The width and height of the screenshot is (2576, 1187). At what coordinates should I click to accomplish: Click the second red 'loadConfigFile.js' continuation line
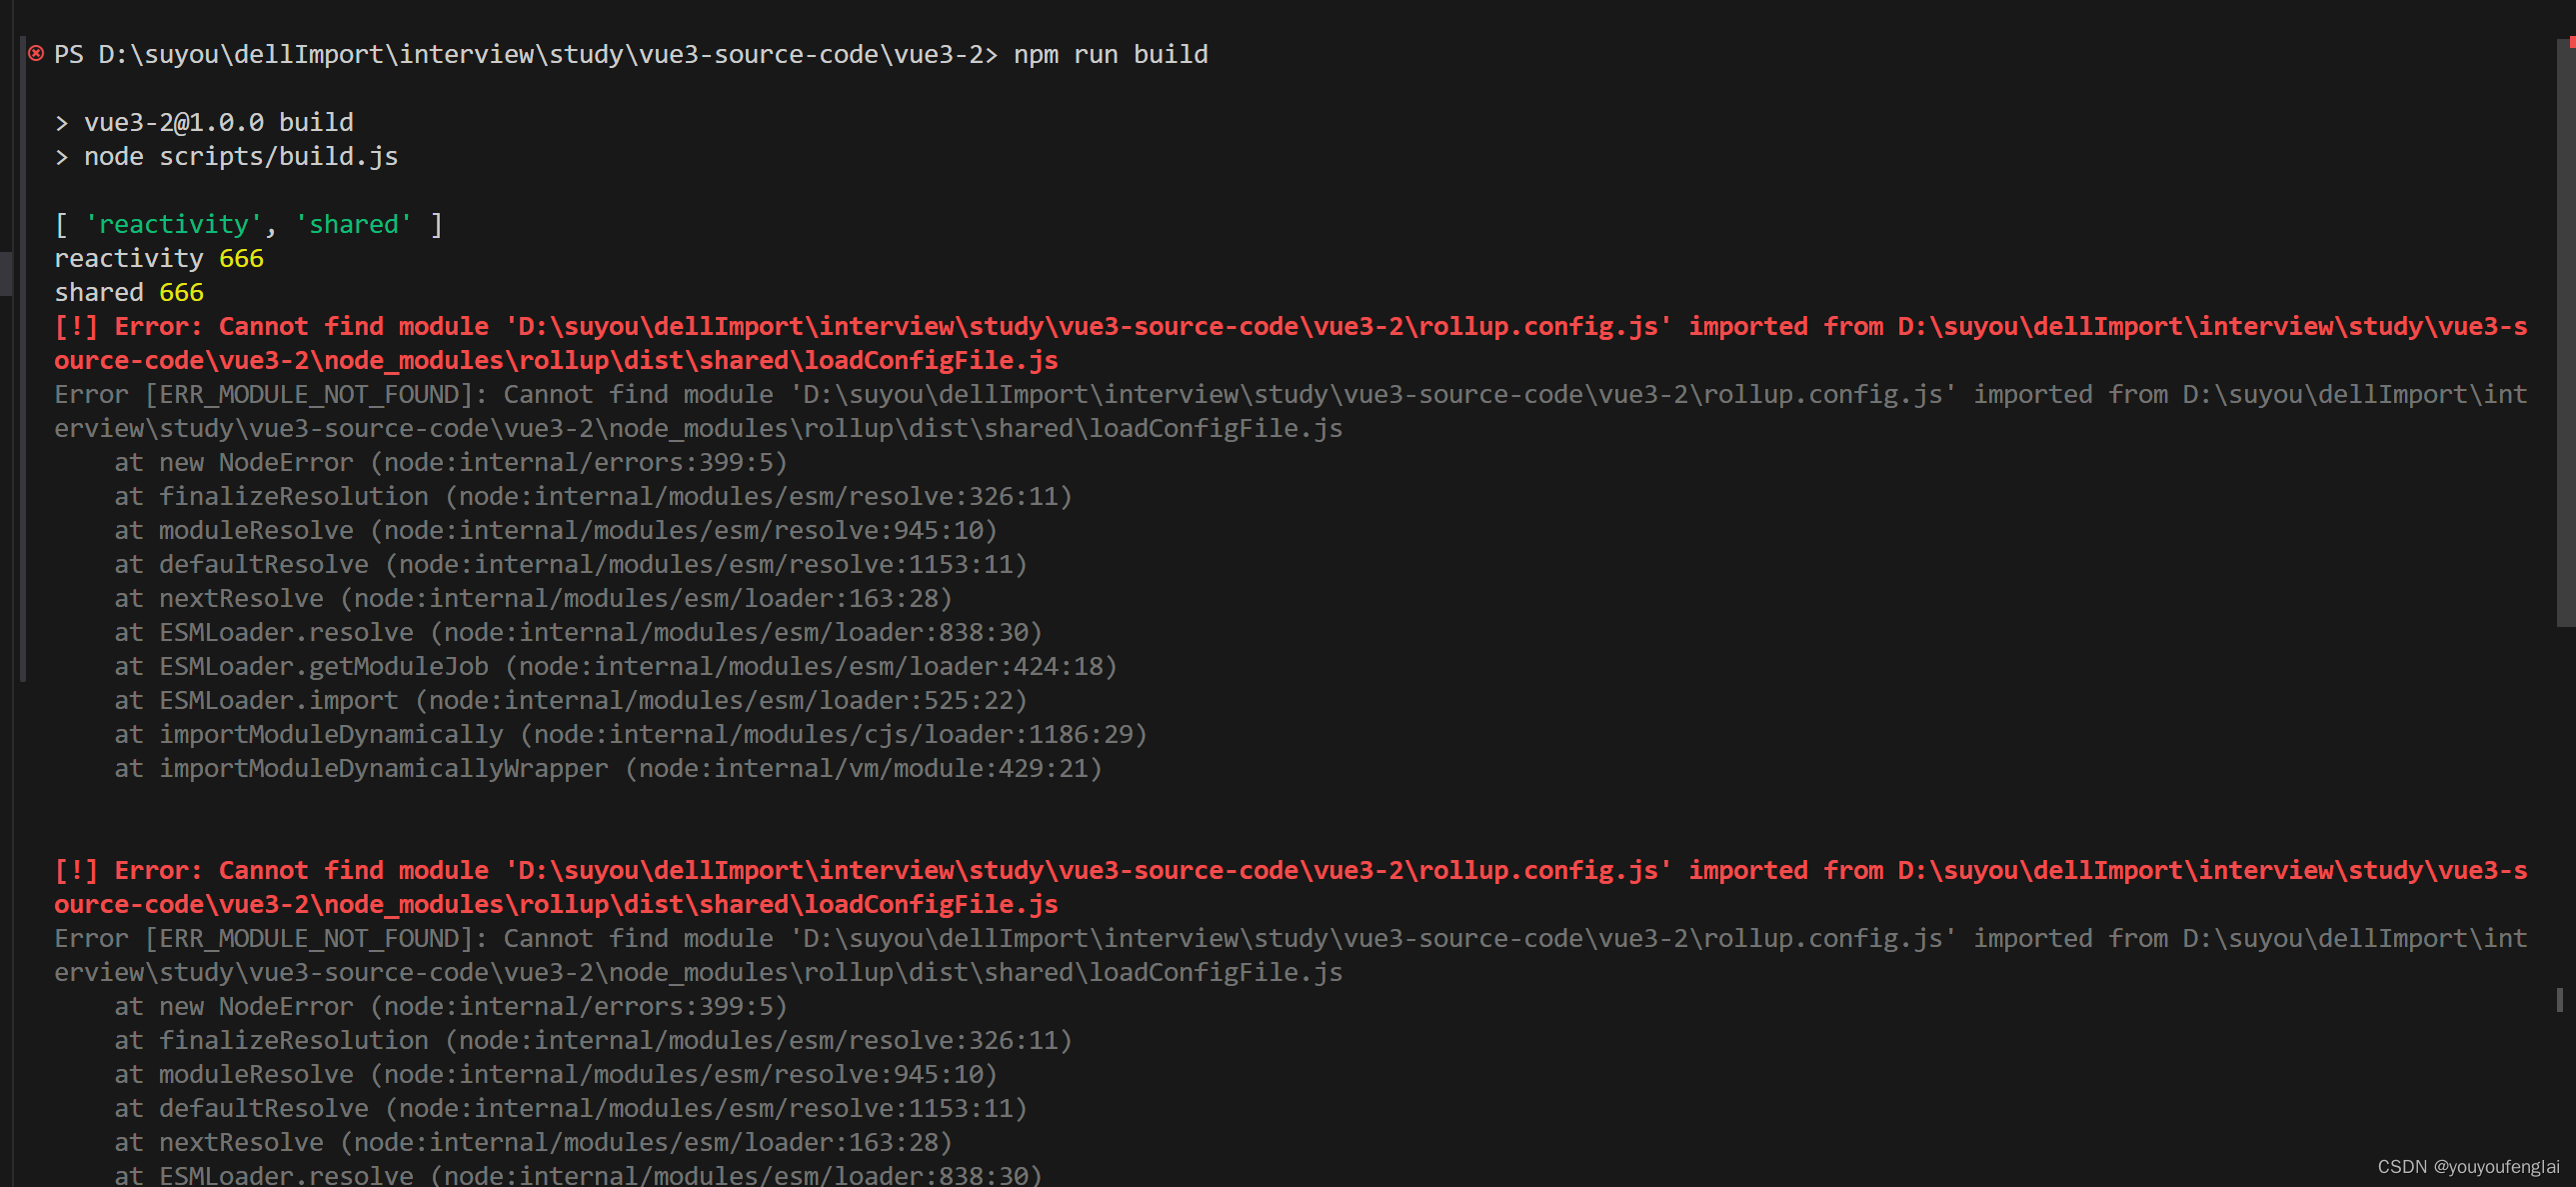click(556, 904)
